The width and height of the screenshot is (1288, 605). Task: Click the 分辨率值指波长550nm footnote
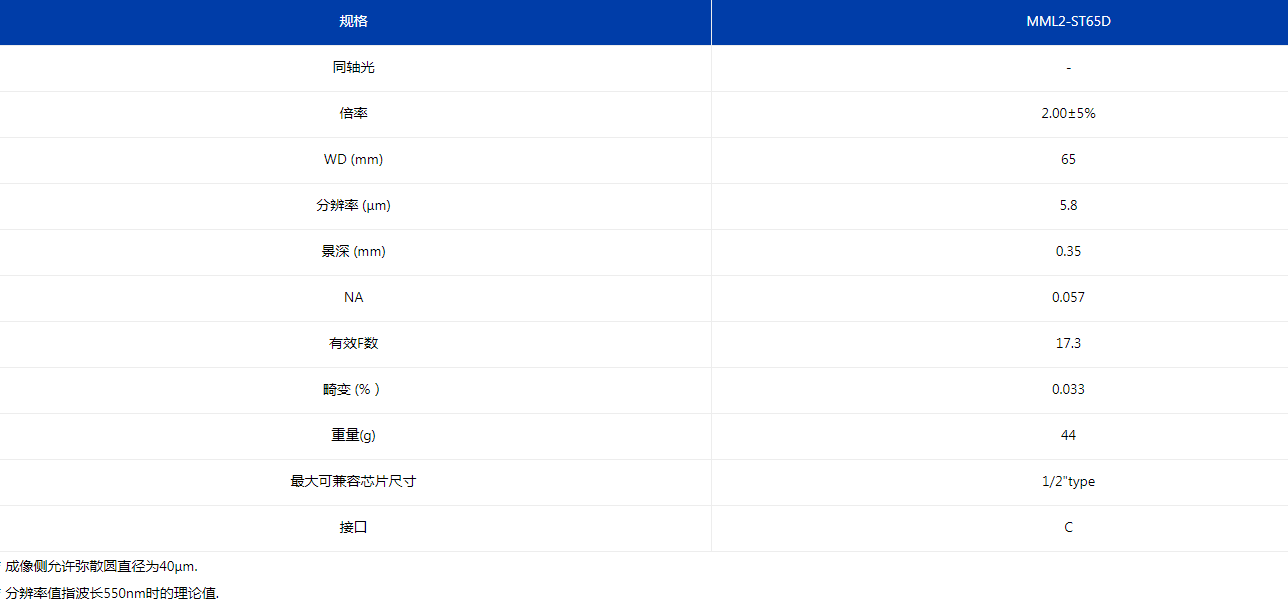[x=111, y=593]
